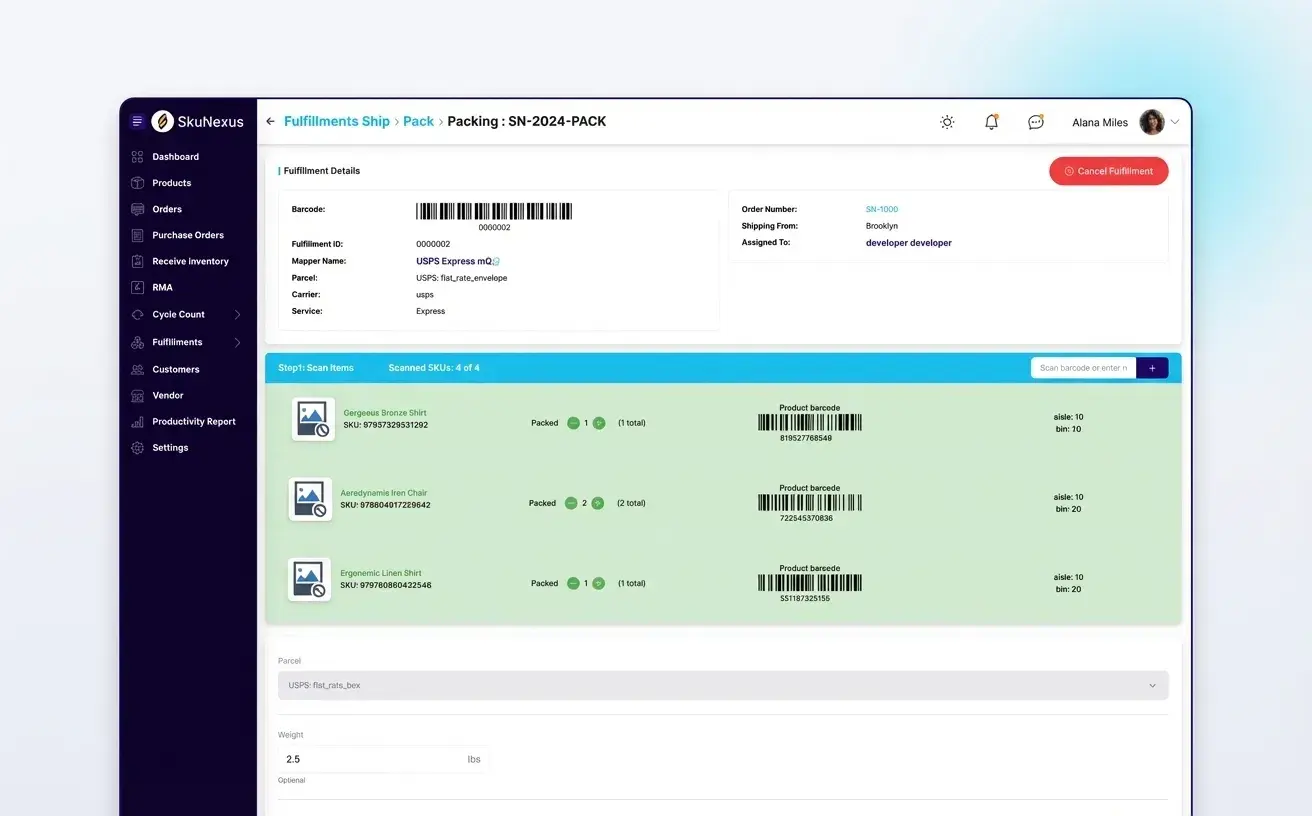Click the hamburger menu icon beside SkuNexus logo
Screen dimensions: 1312x816
click(x=138, y=122)
